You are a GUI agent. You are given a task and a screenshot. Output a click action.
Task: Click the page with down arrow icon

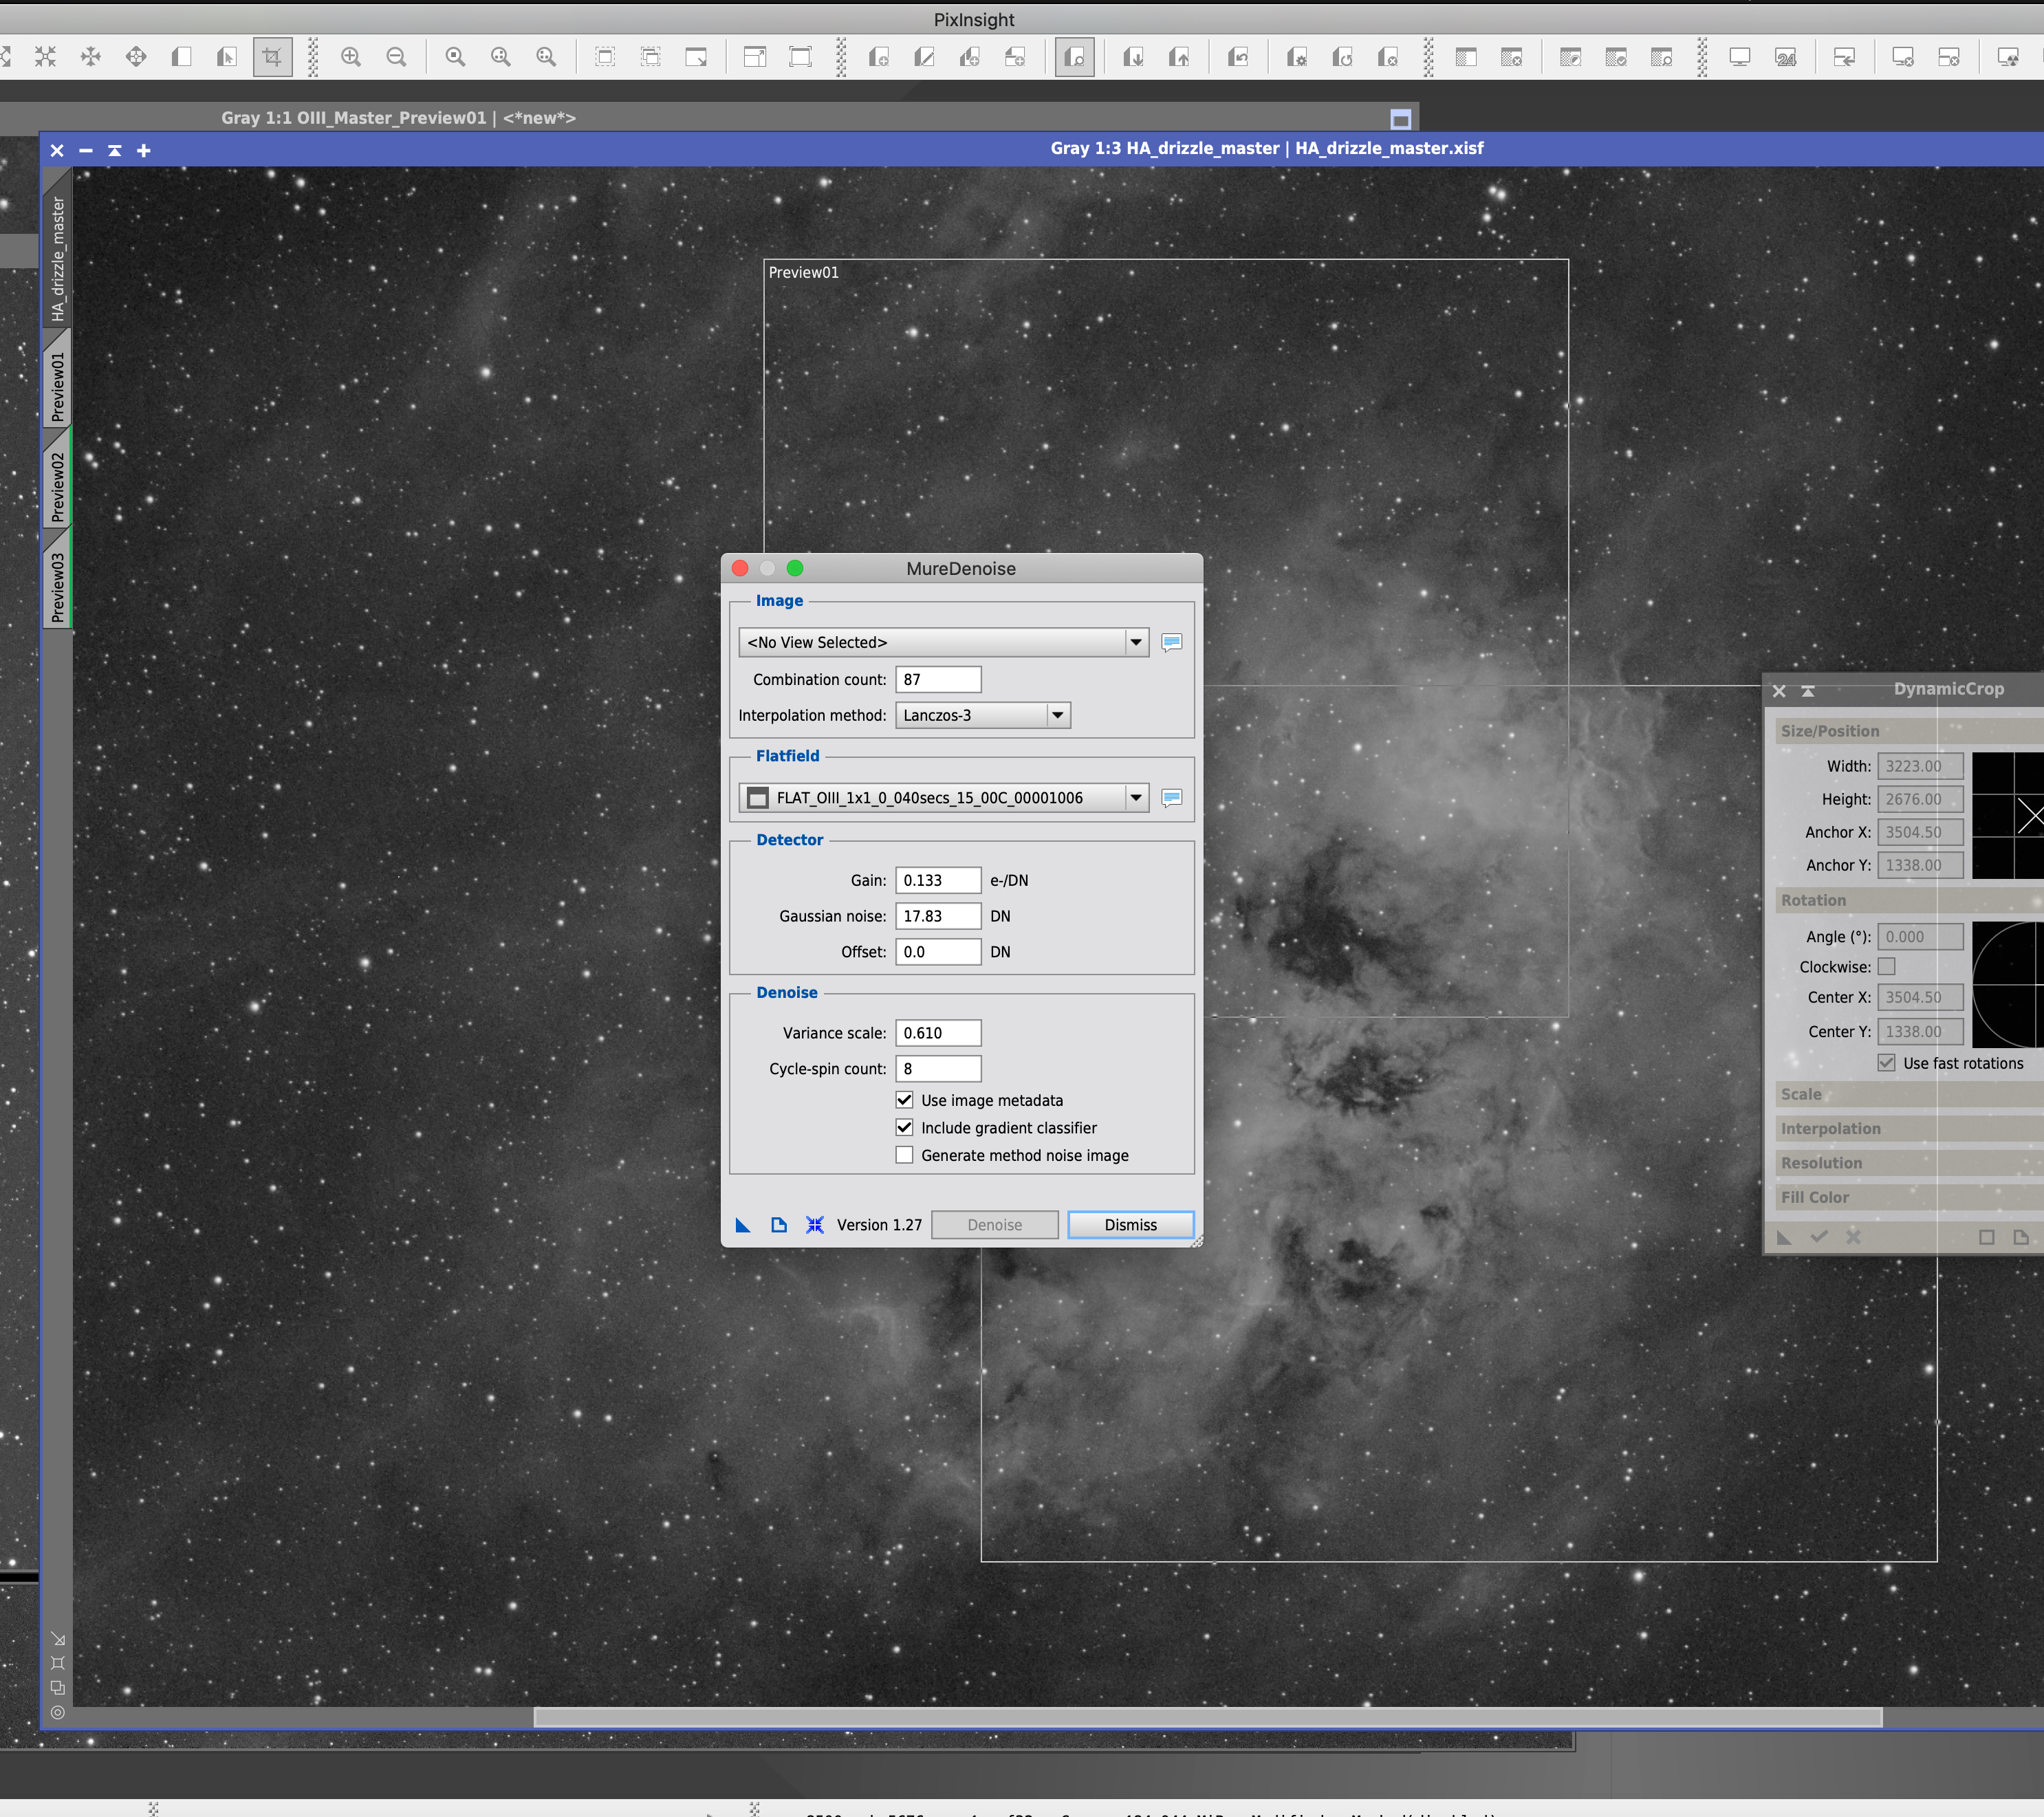pyautogui.click(x=1133, y=57)
